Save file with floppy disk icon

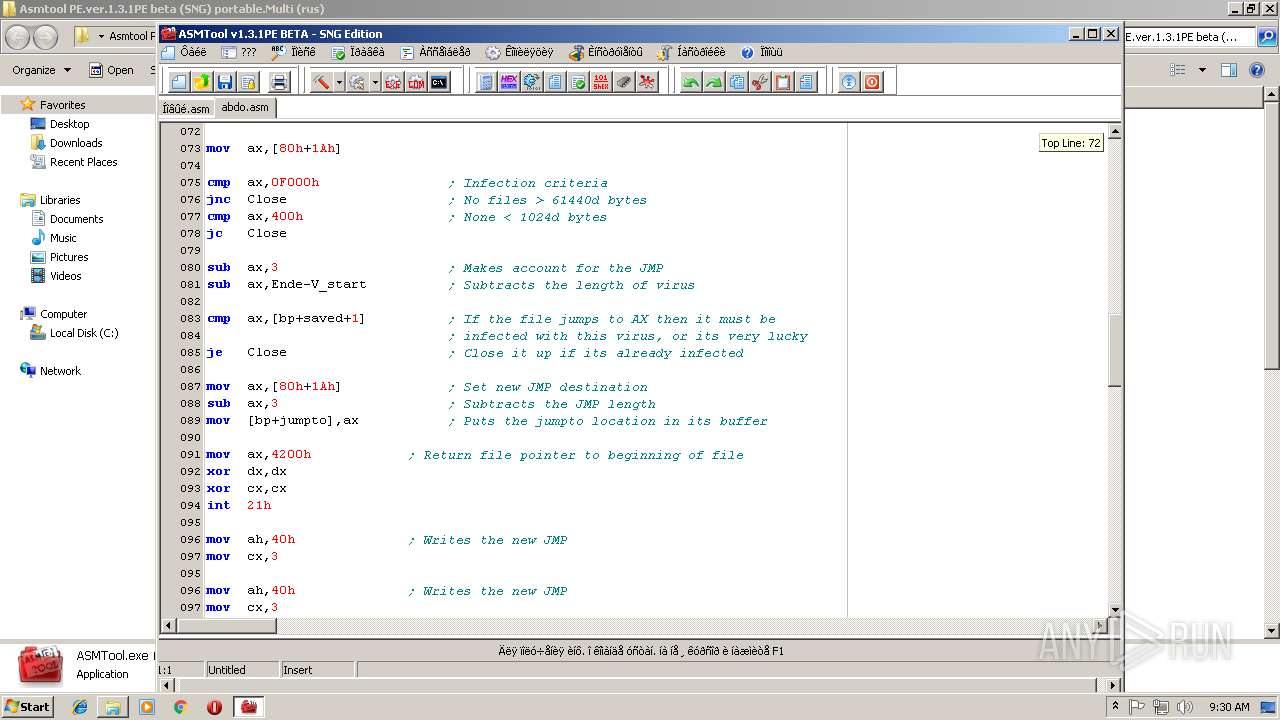coord(225,82)
